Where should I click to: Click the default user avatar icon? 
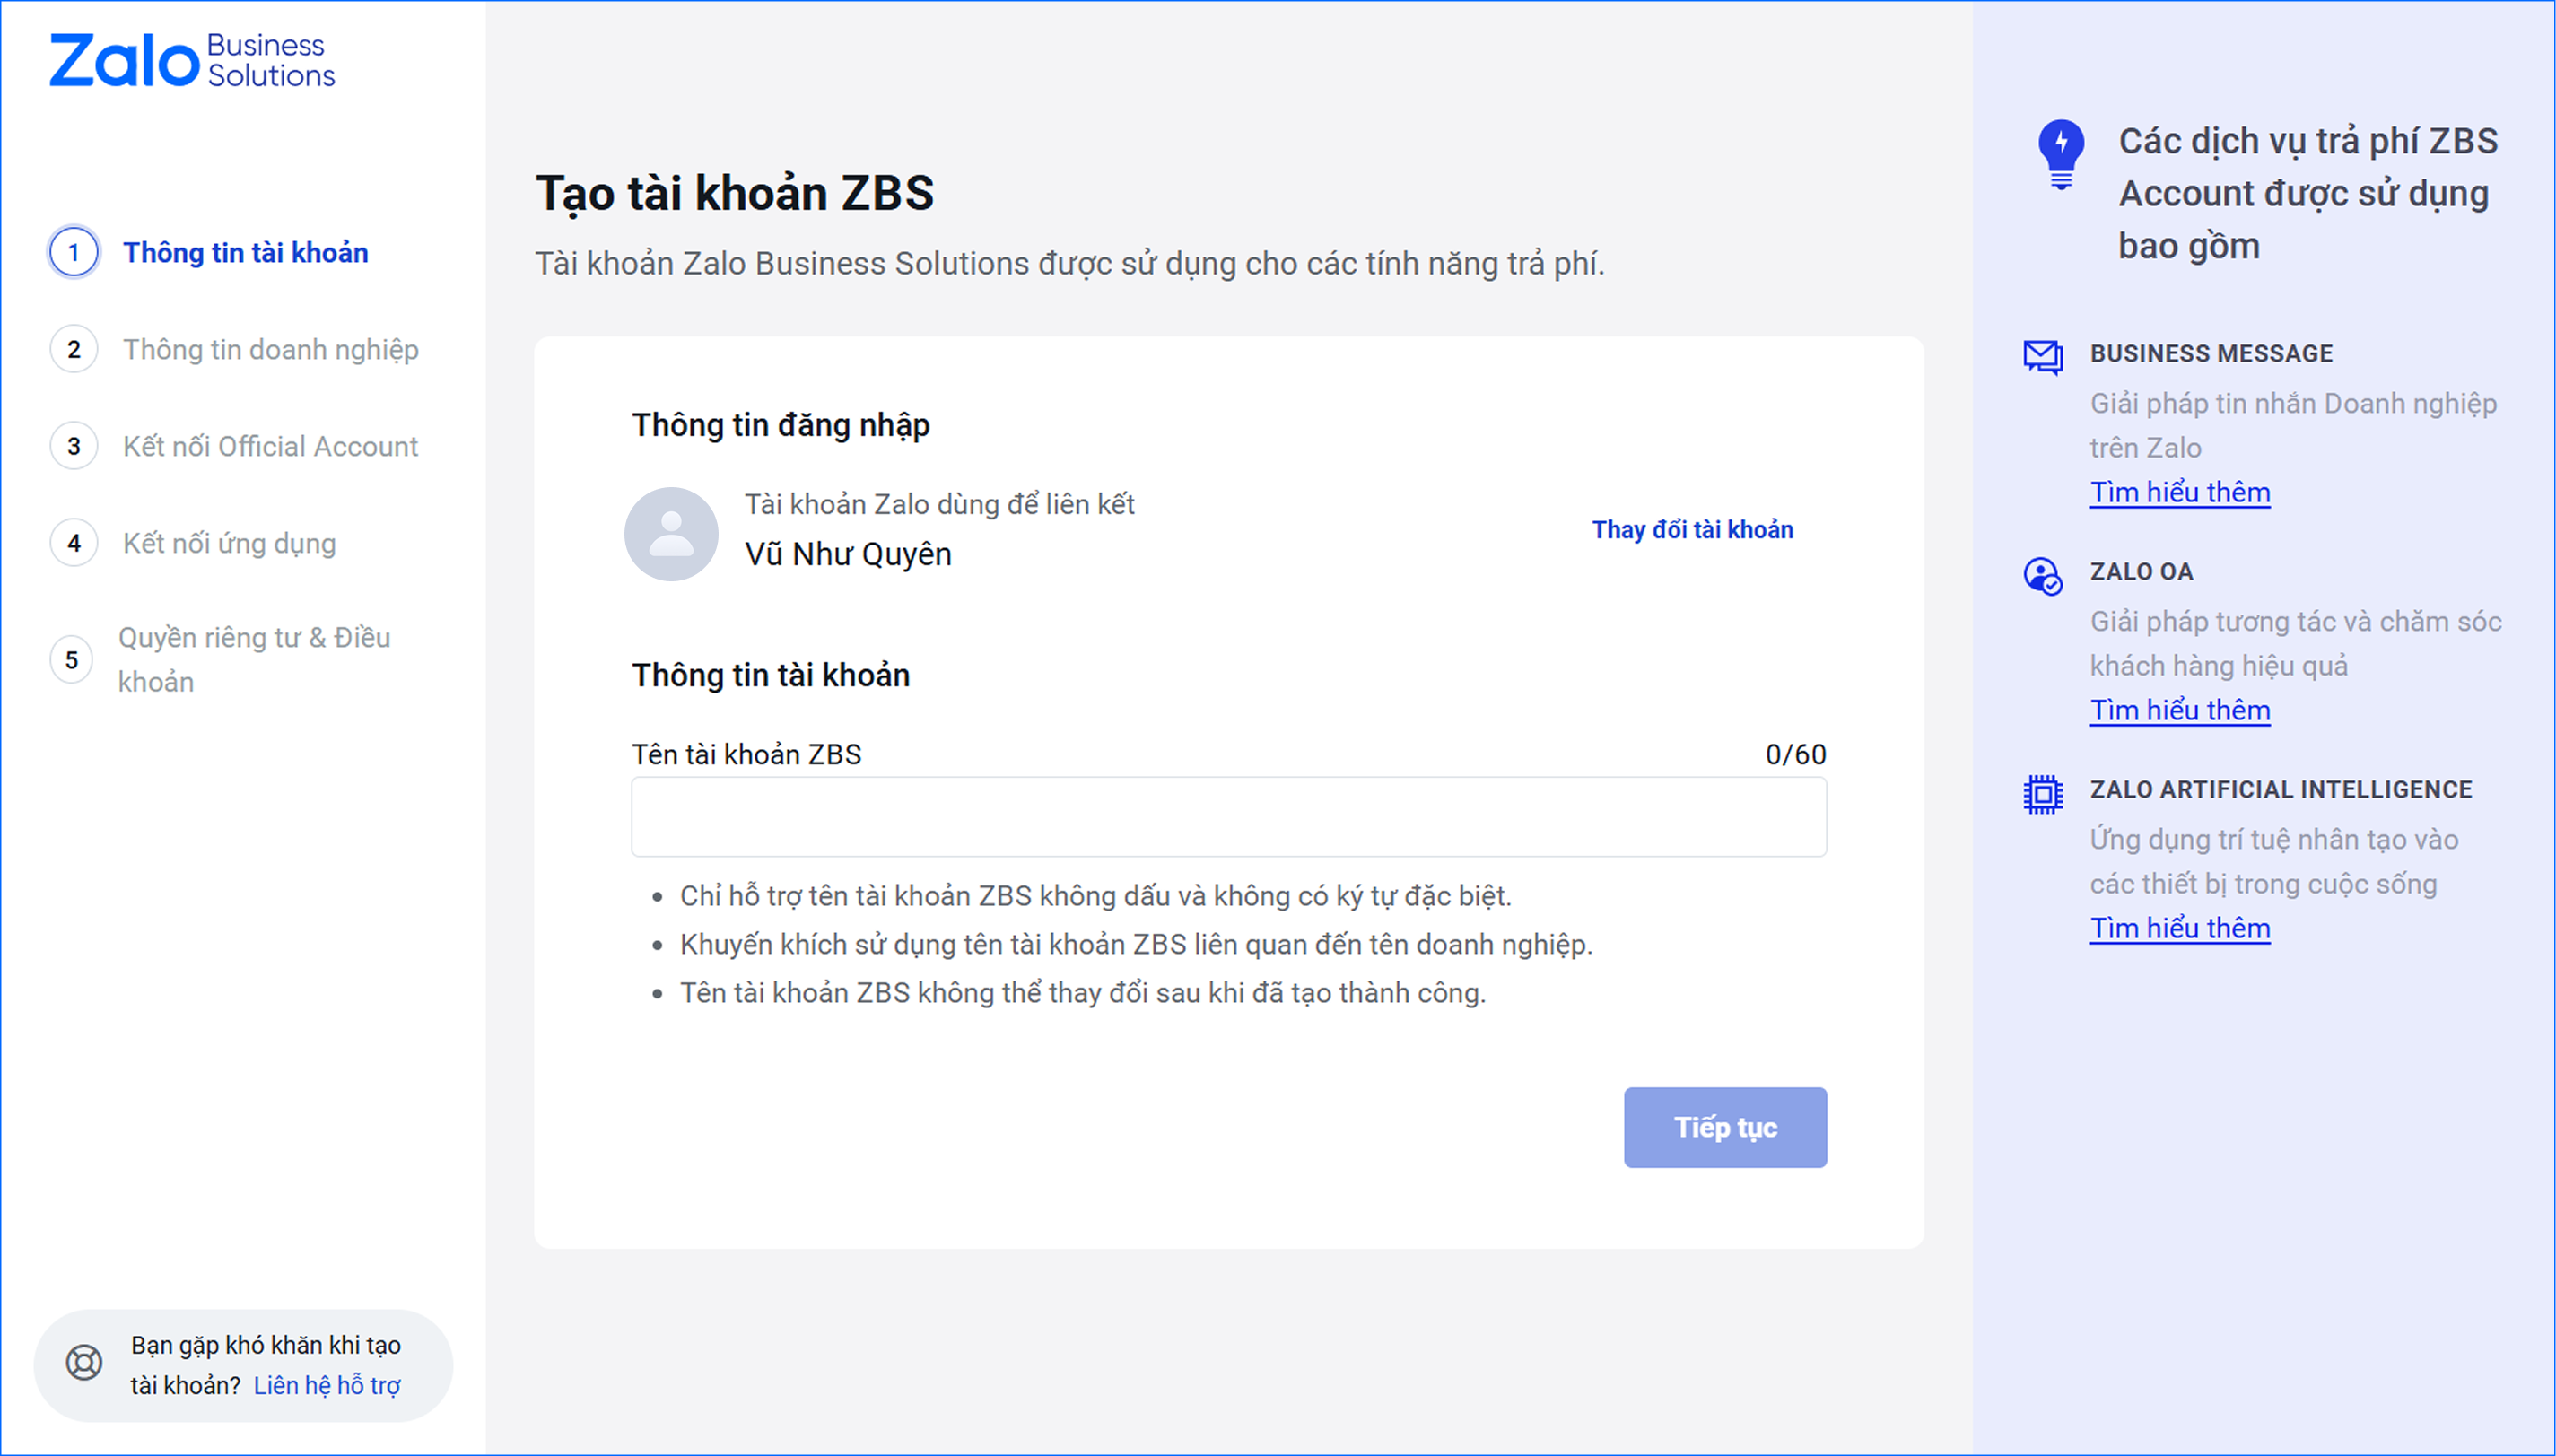tap(671, 534)
